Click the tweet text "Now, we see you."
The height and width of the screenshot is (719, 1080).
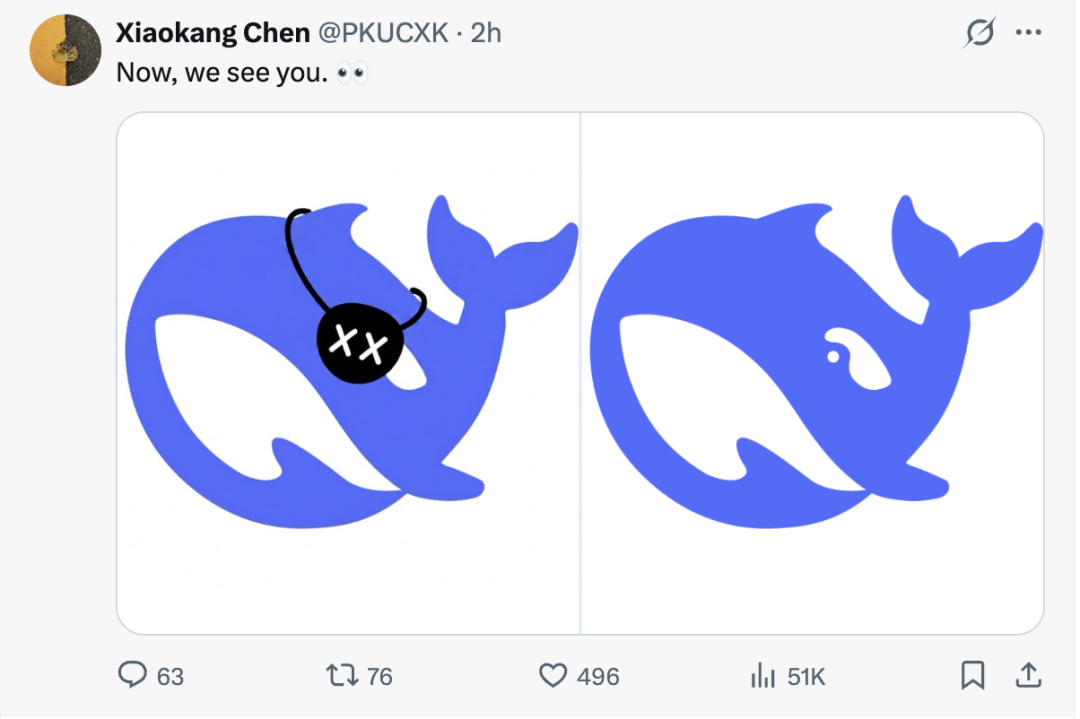[x=222, y=73]
